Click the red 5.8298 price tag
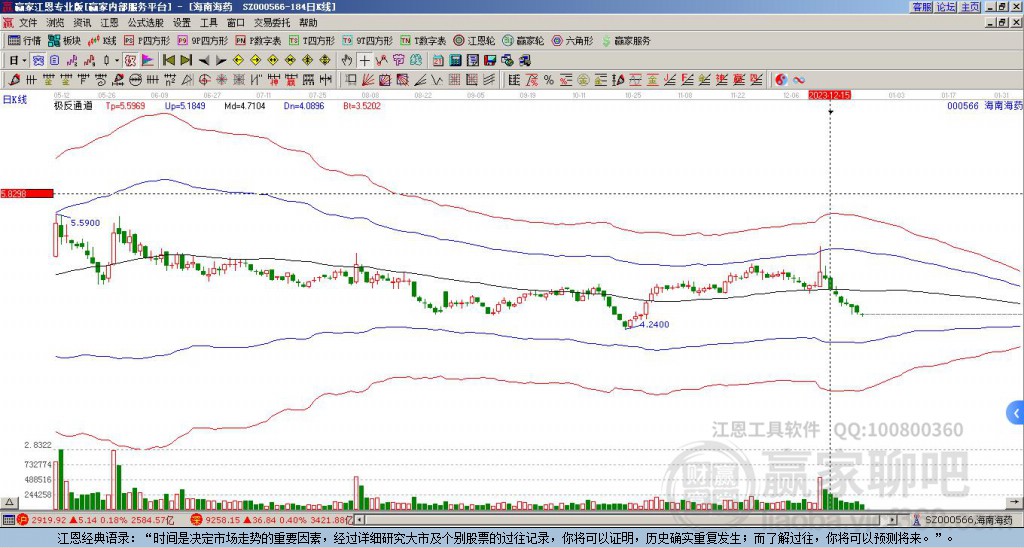 click(26, 193)
